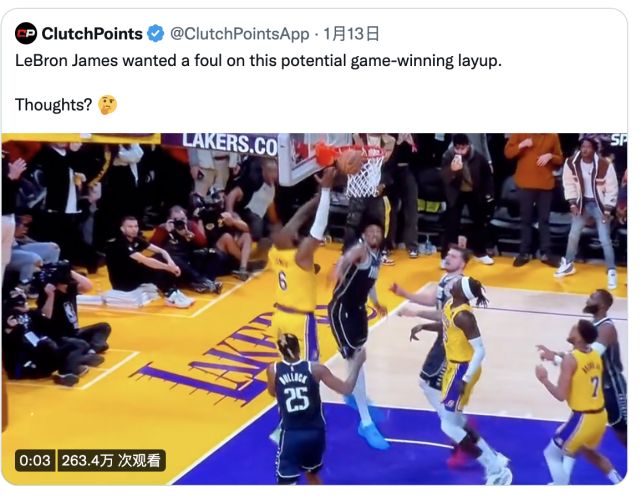The image size is (641, 496).
Task: Click the "Thoughts?" text
Action: [x=54, y=105]
